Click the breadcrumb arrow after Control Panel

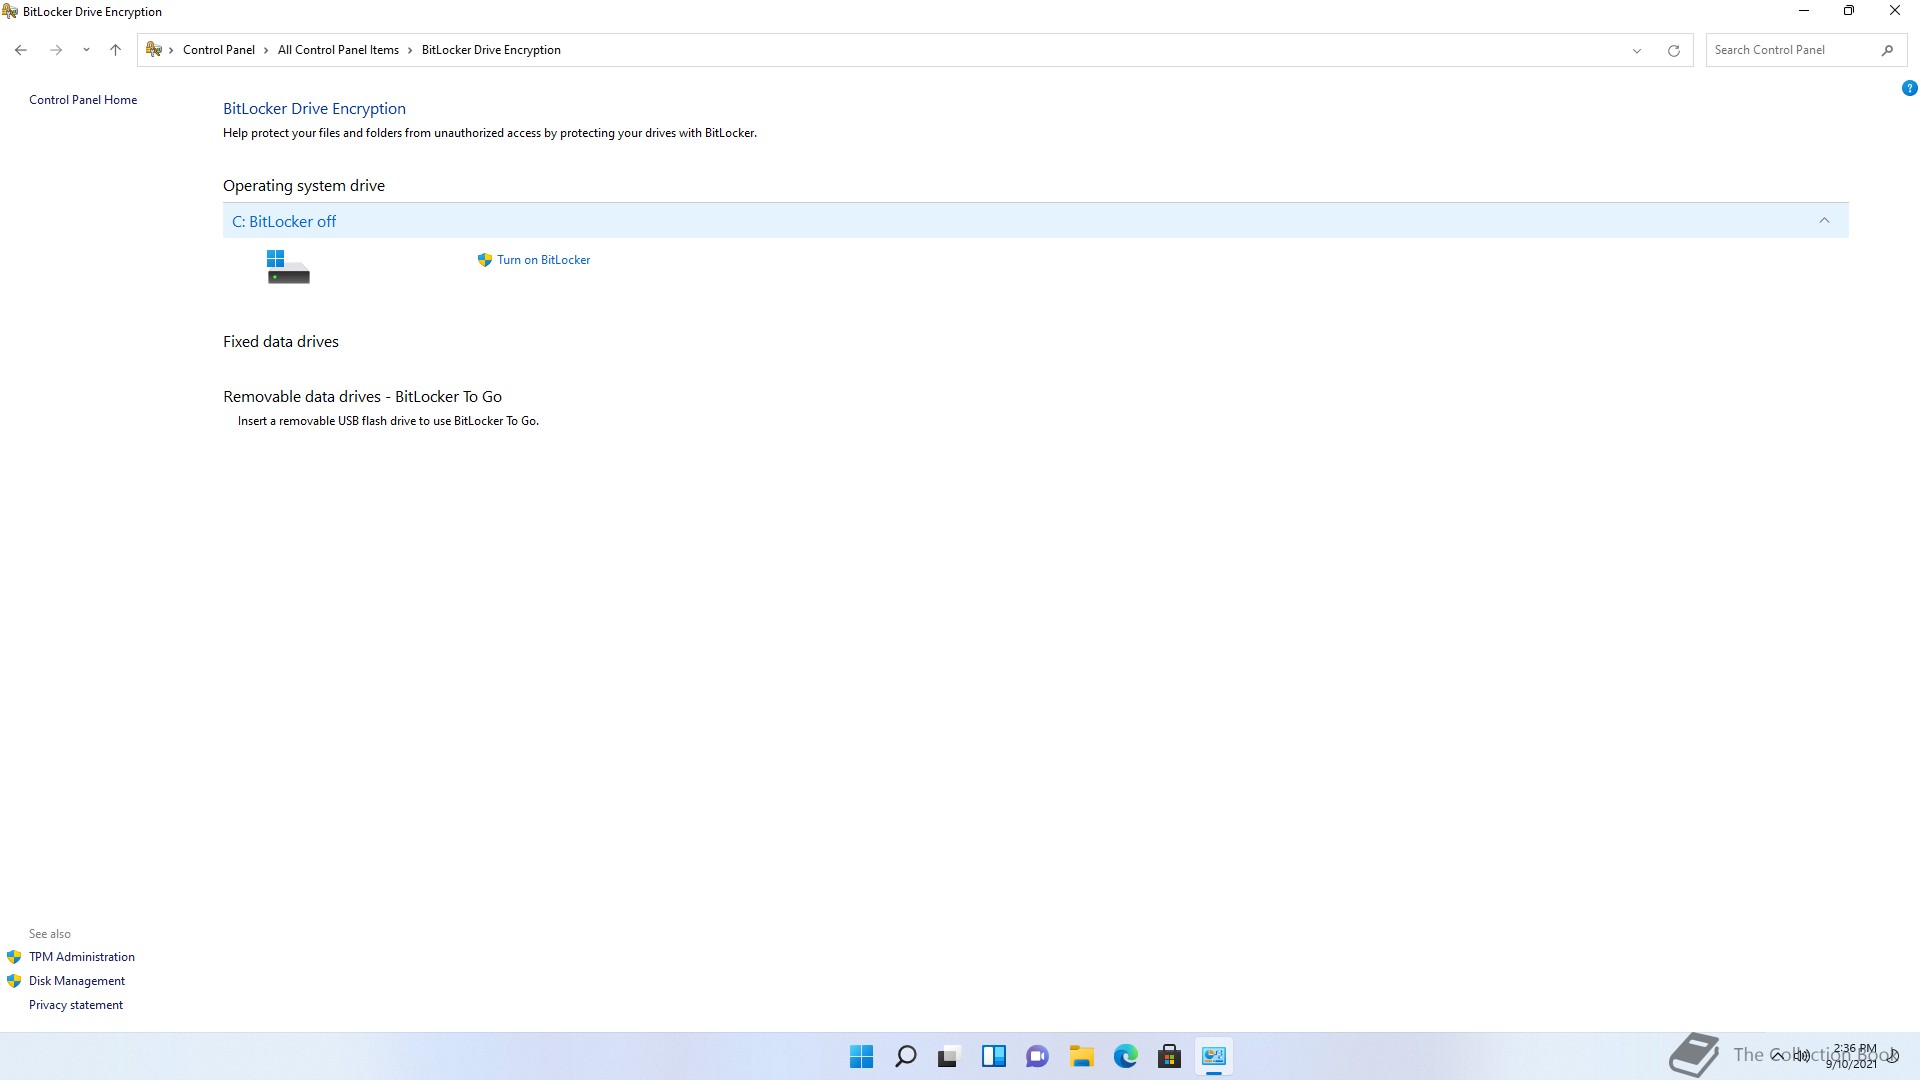266,50
